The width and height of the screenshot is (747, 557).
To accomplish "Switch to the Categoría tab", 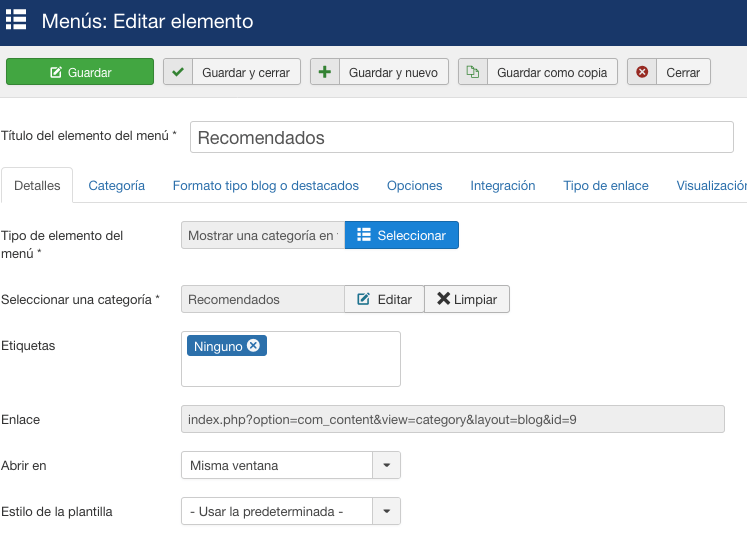I will pyautogui.click(x=117, y=186).
